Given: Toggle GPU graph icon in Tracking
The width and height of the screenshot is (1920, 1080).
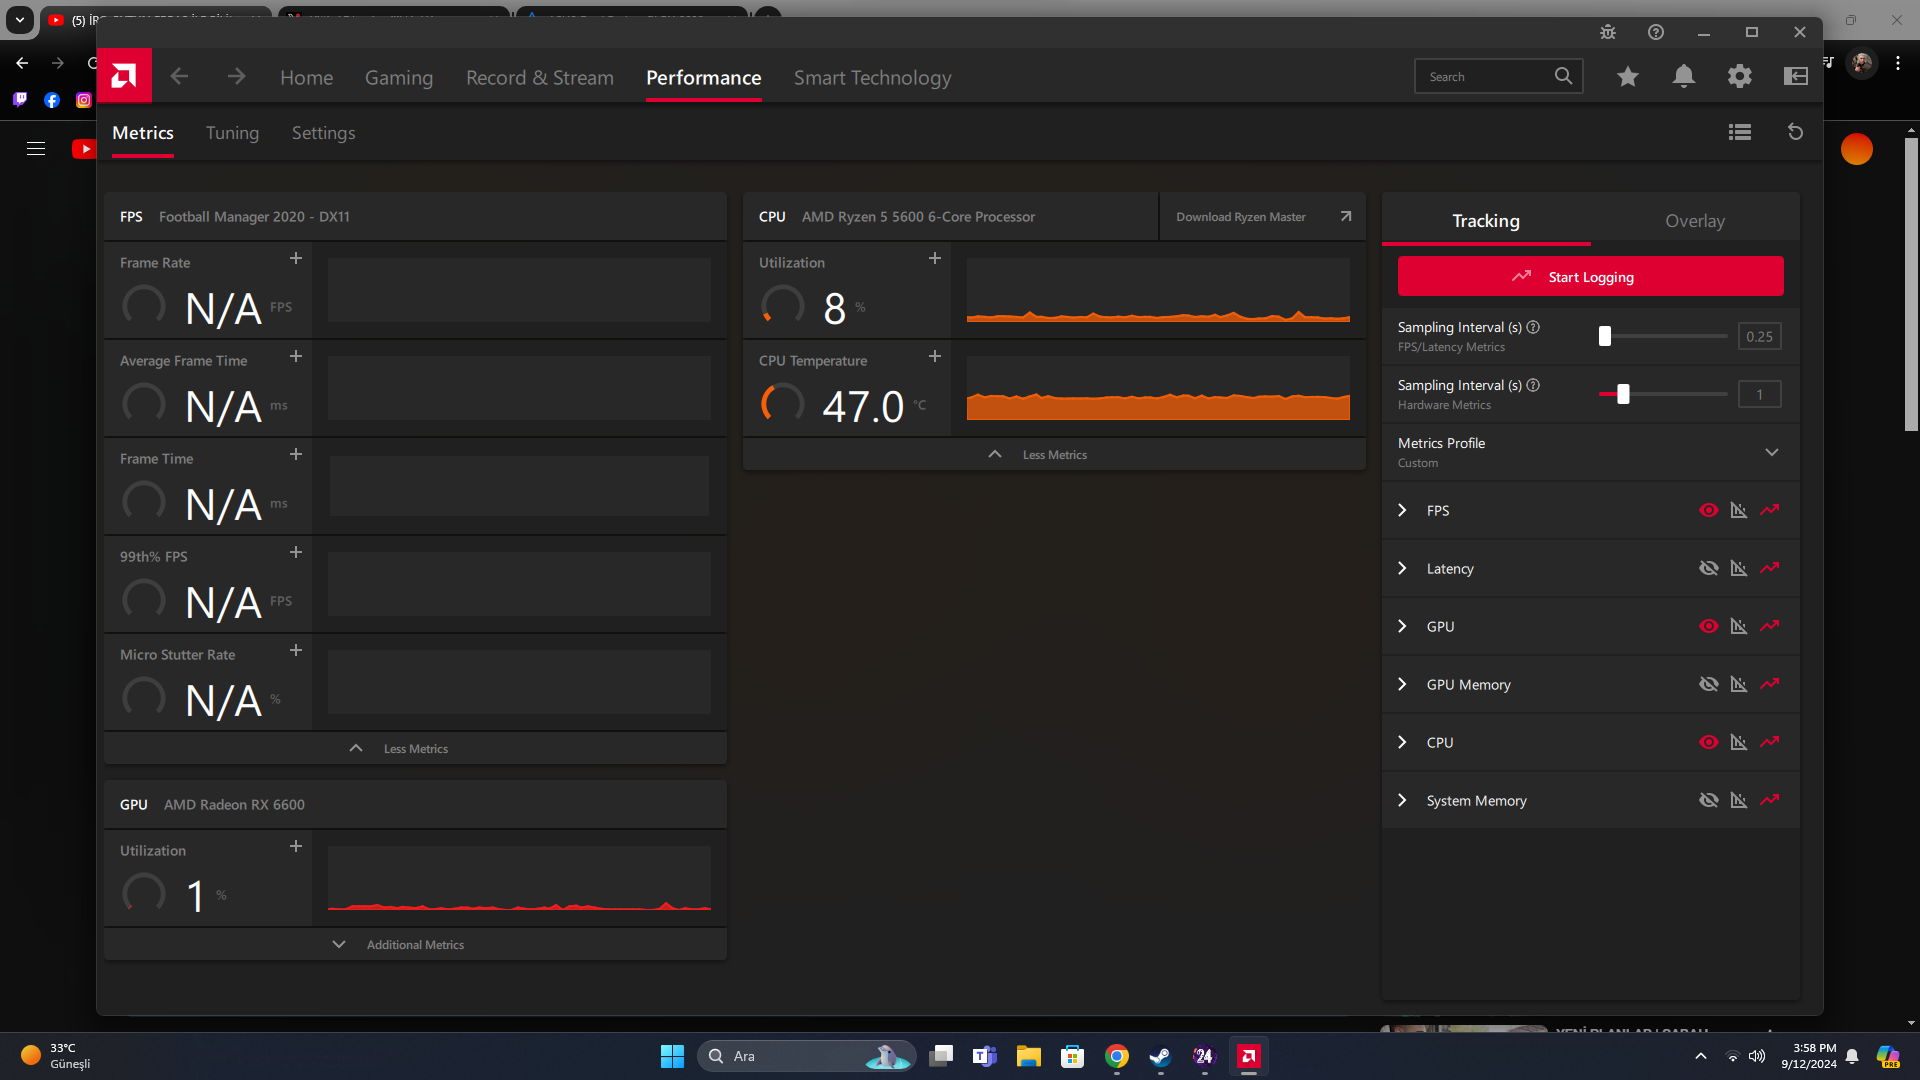Looking at the screenshot, I should [x=1739, y=626].
